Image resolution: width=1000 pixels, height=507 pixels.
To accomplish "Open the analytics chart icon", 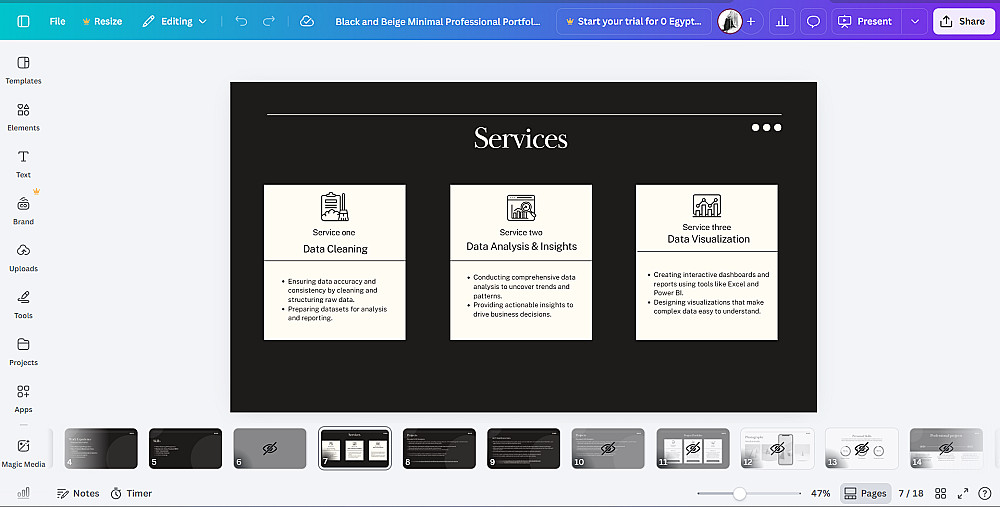I will (x=783, y=21).
